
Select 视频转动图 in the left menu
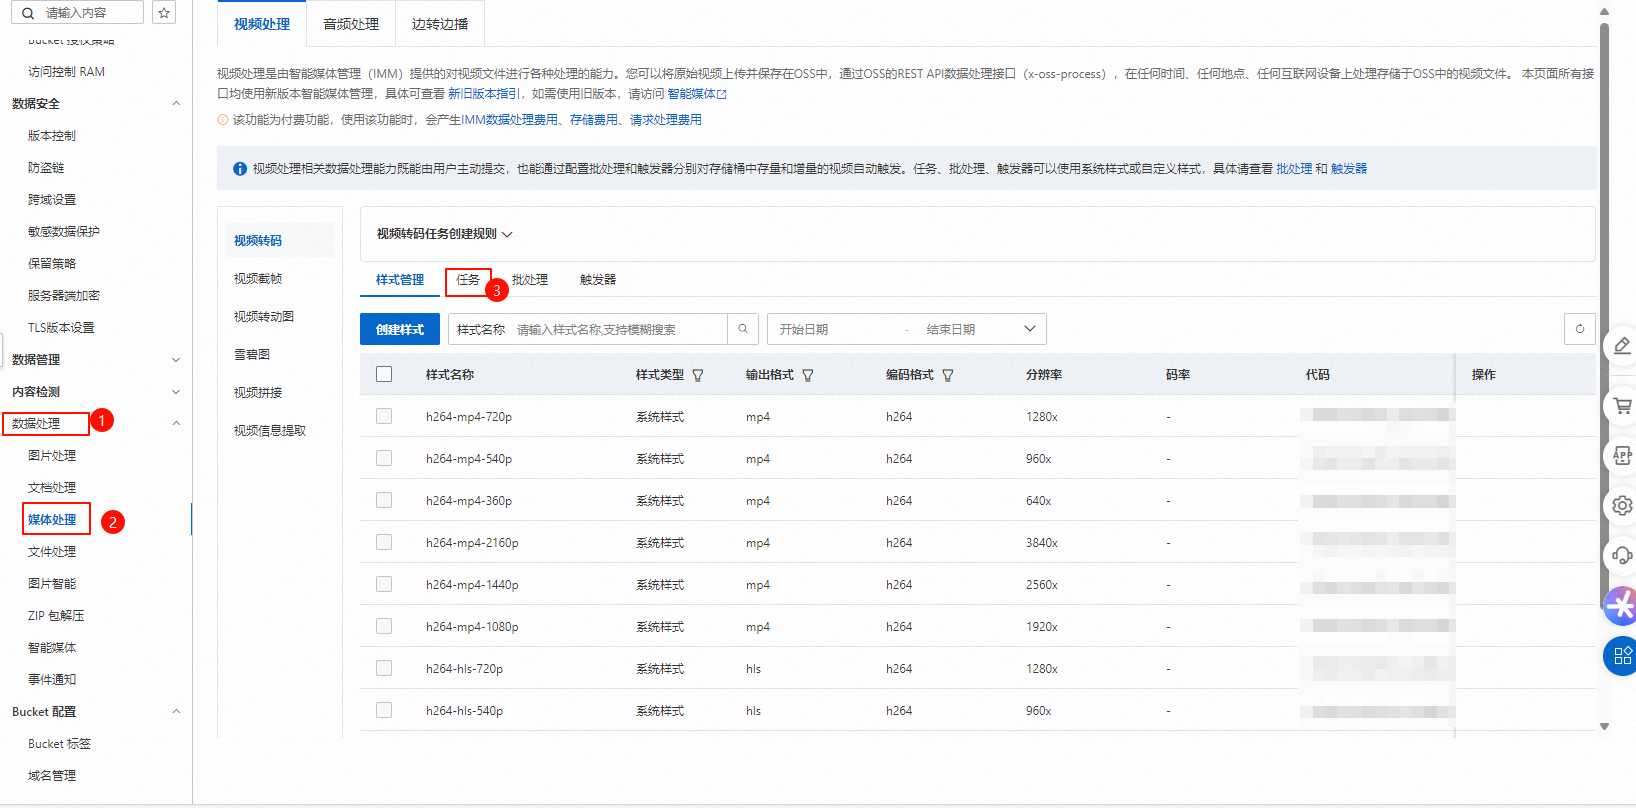pos(264,317)
